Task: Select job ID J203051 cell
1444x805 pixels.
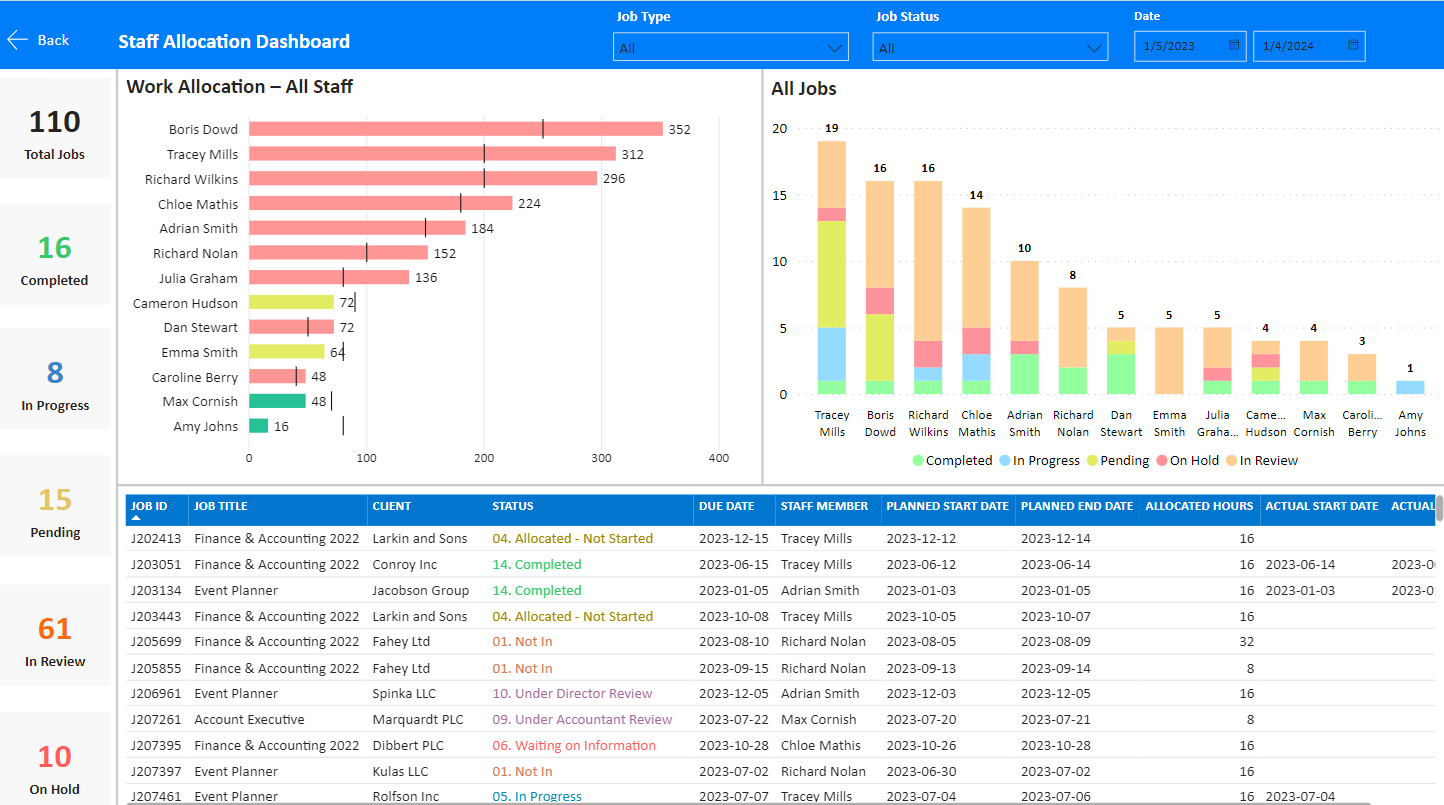Action: 156,564
